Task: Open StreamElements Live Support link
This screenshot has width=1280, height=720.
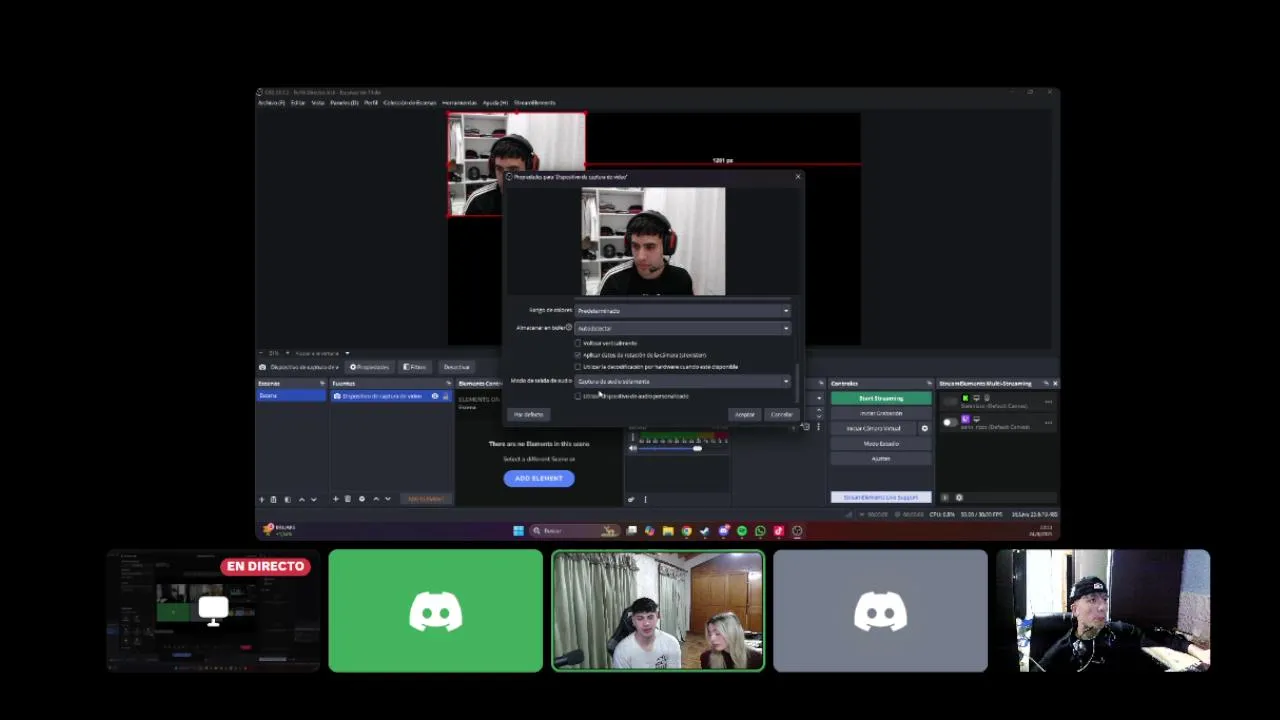Action: [x=881, y=497]
